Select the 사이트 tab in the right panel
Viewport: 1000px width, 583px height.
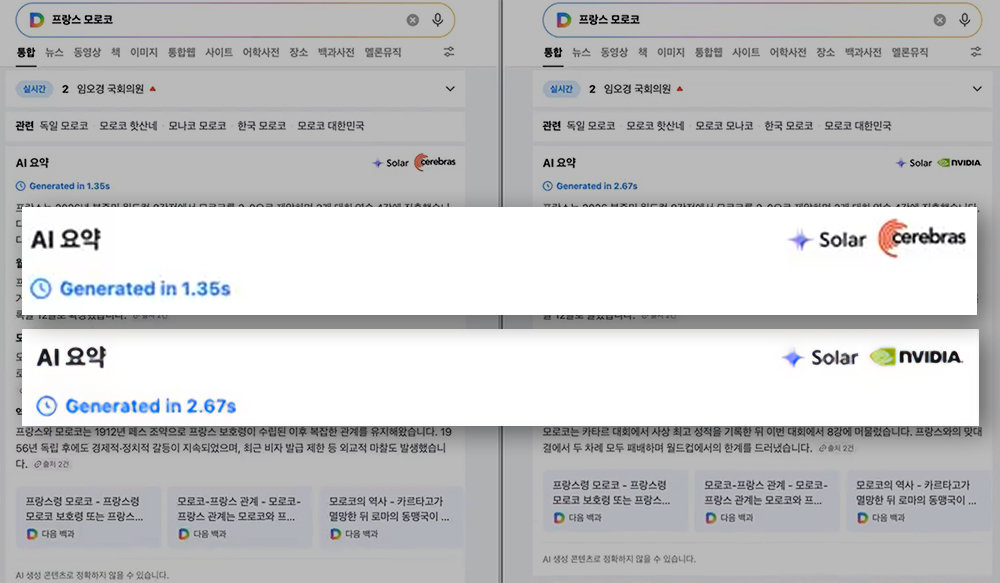[746, 52]
